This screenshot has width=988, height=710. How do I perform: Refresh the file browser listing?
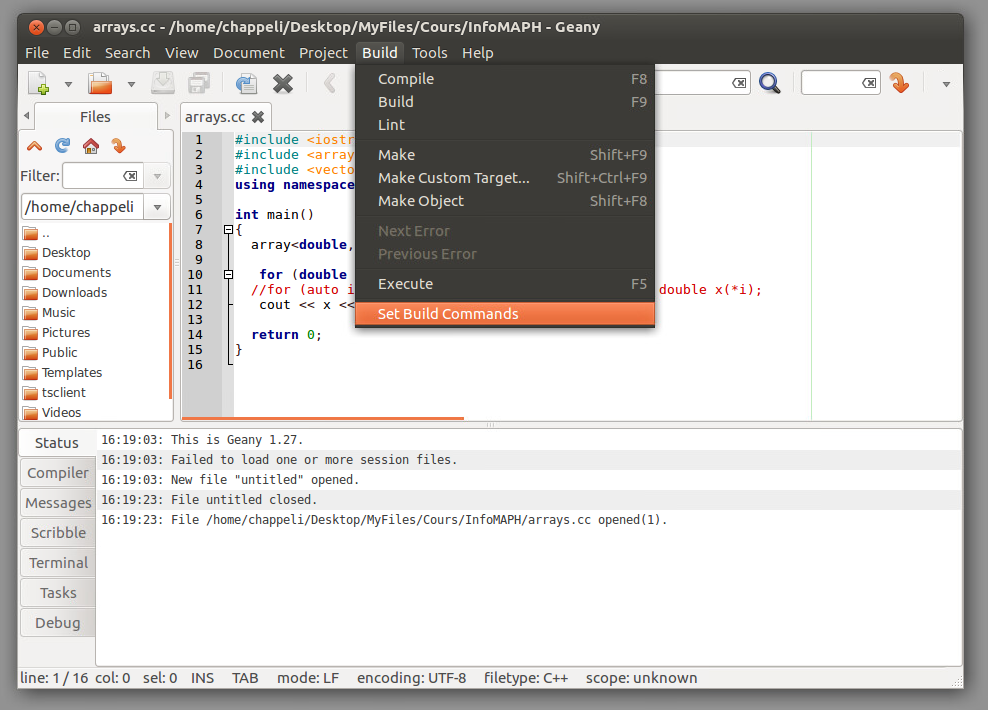[x=62, y=146]
